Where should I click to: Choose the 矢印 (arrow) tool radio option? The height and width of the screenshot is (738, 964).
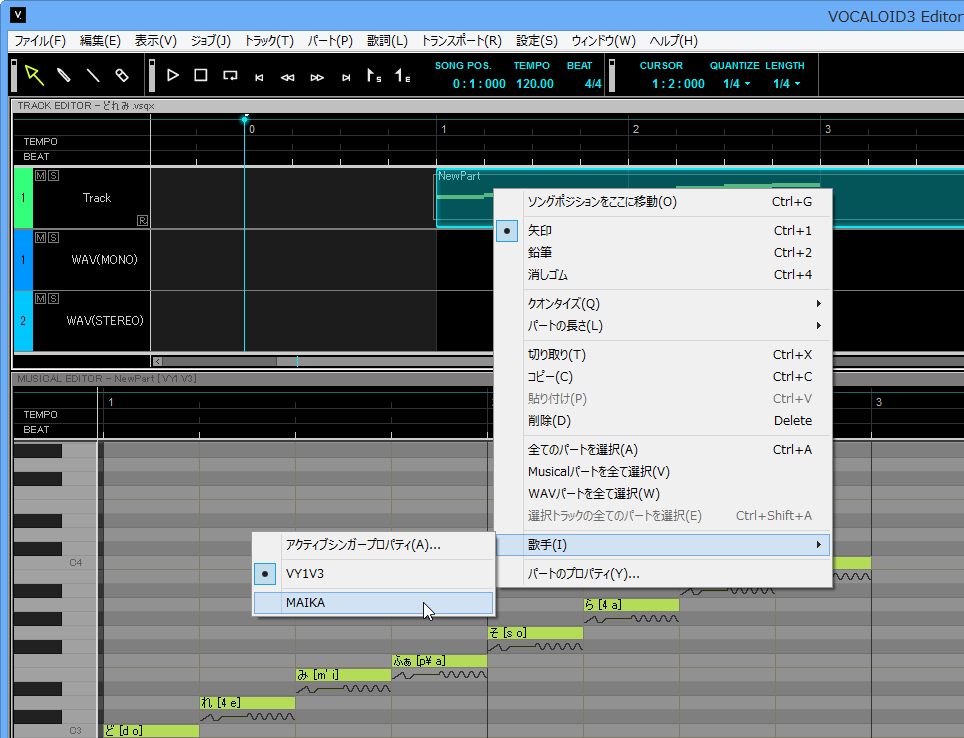pyautogui.click(x=663, y=231)
